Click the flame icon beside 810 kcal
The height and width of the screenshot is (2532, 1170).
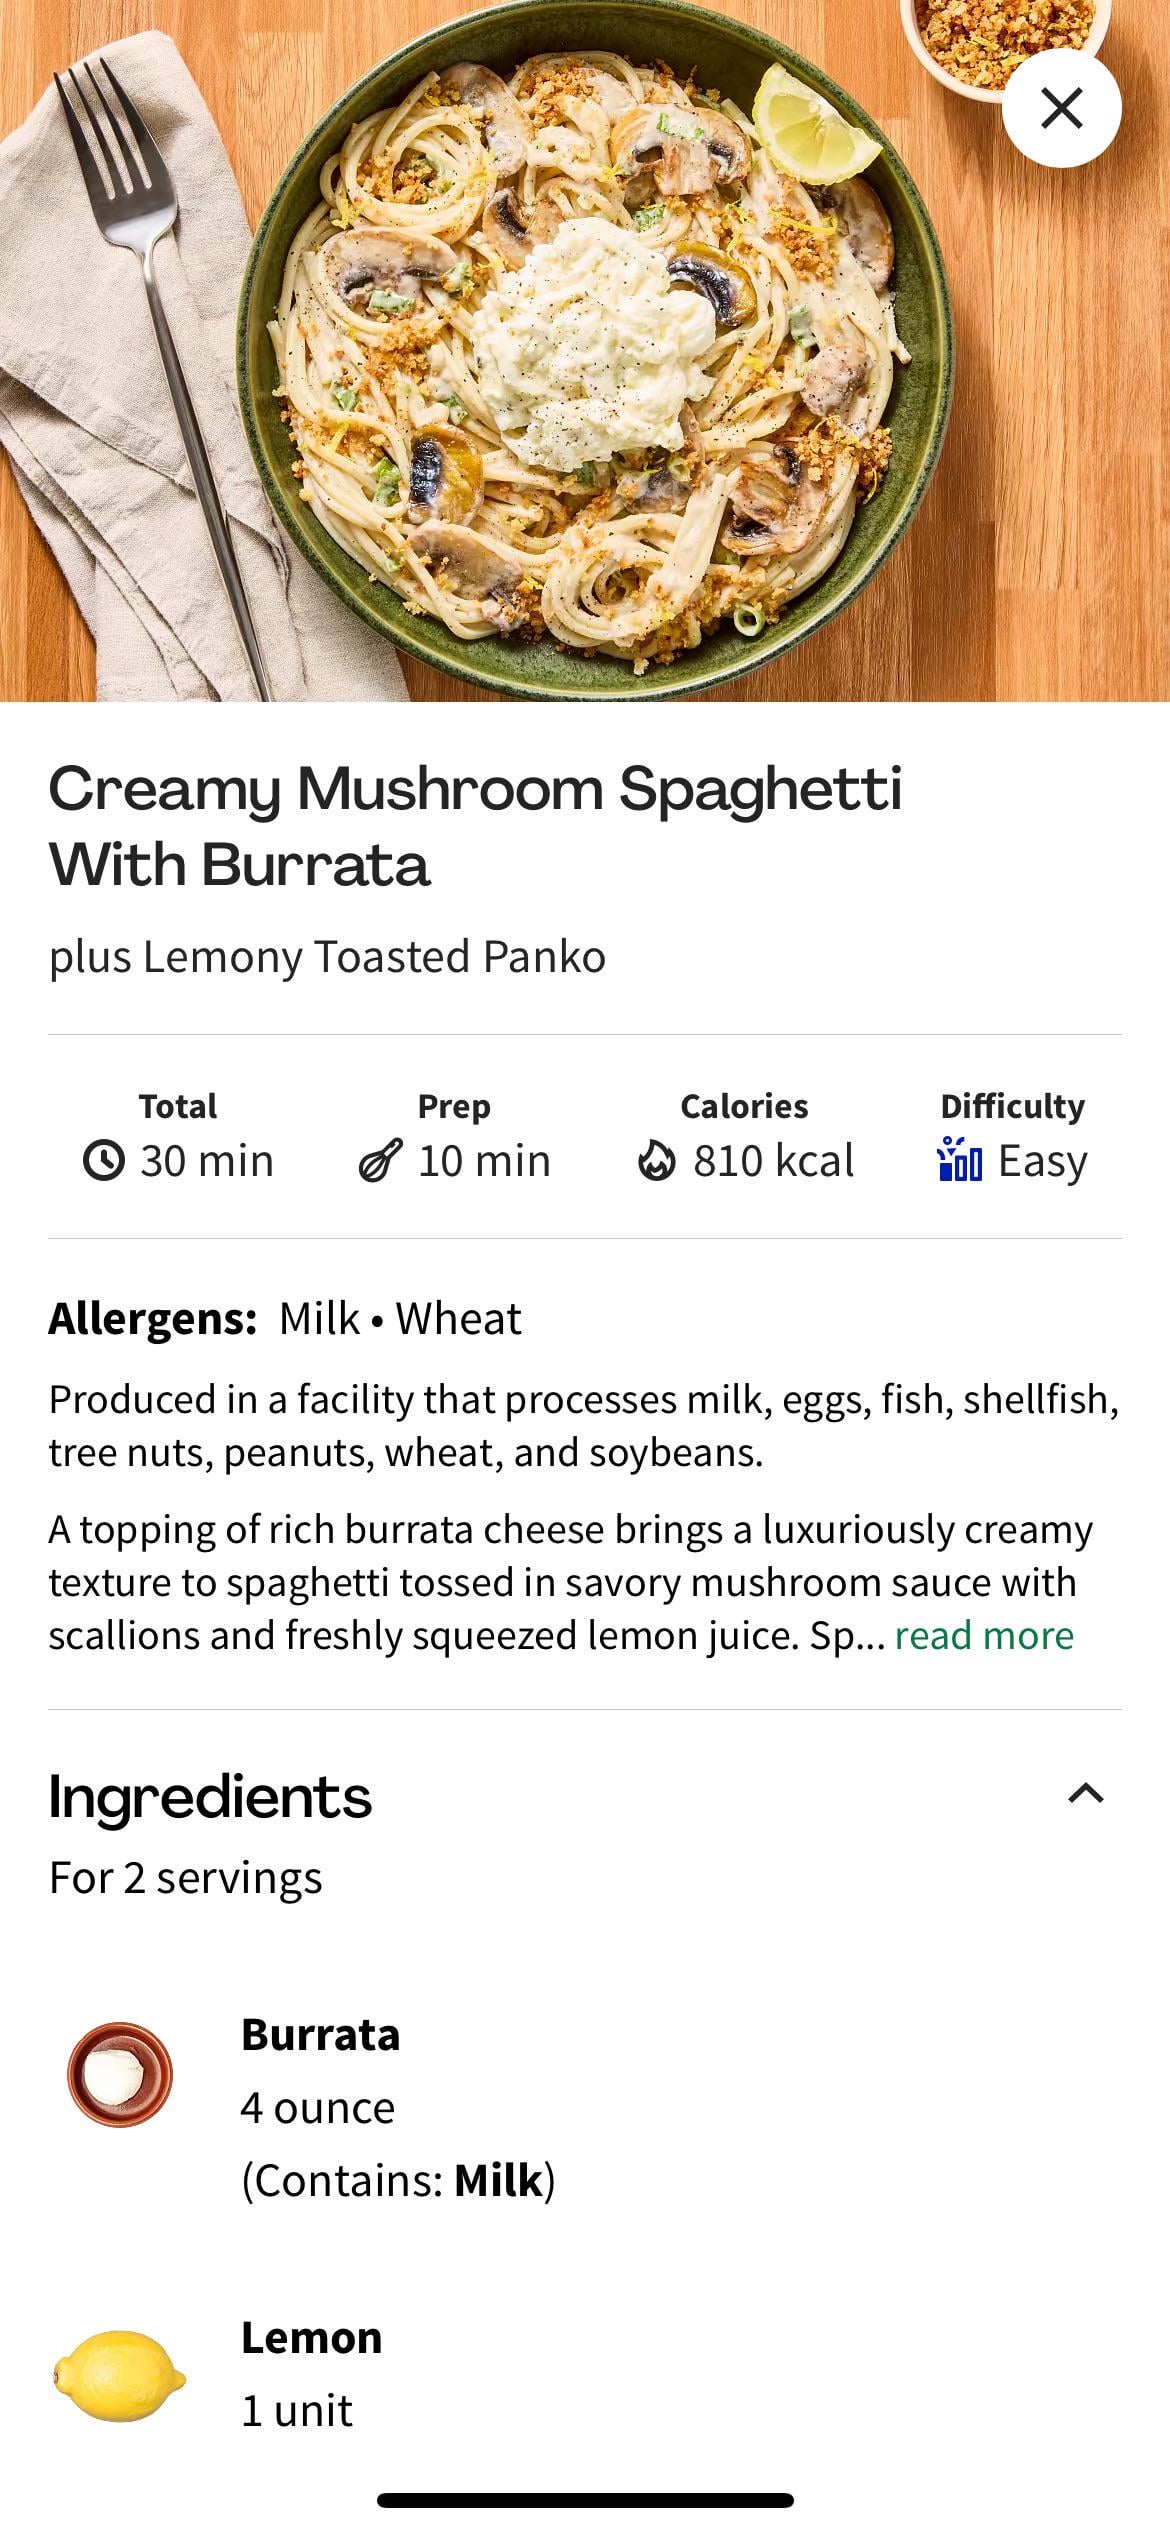point(657,1161)
